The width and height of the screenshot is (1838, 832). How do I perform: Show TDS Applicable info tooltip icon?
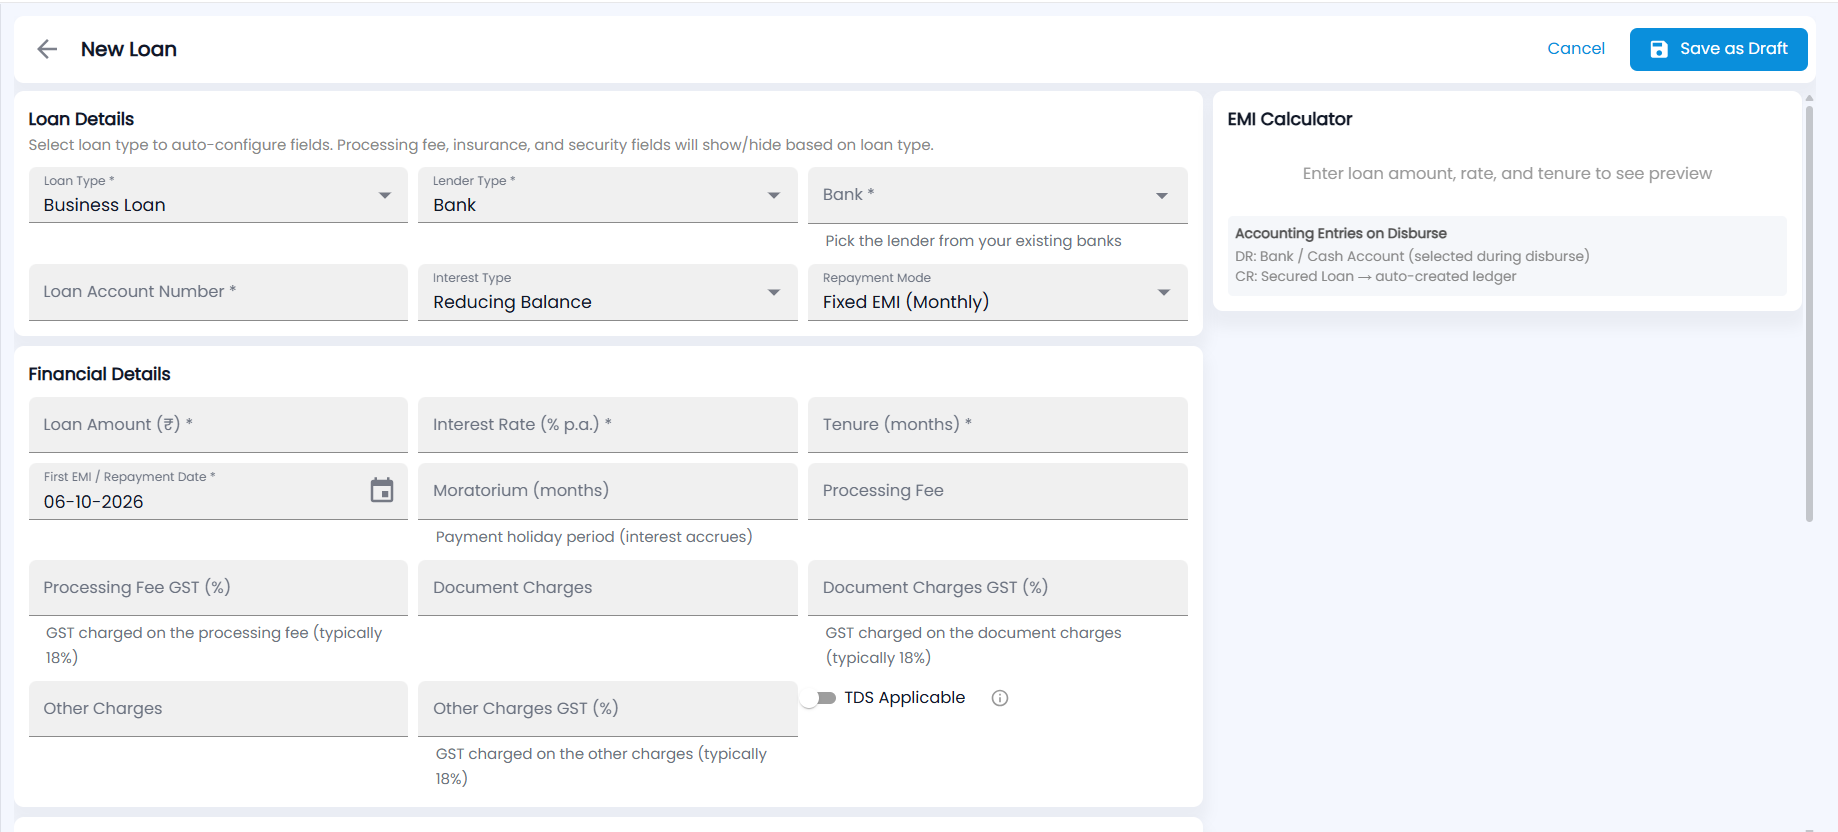coord(1000,698)
